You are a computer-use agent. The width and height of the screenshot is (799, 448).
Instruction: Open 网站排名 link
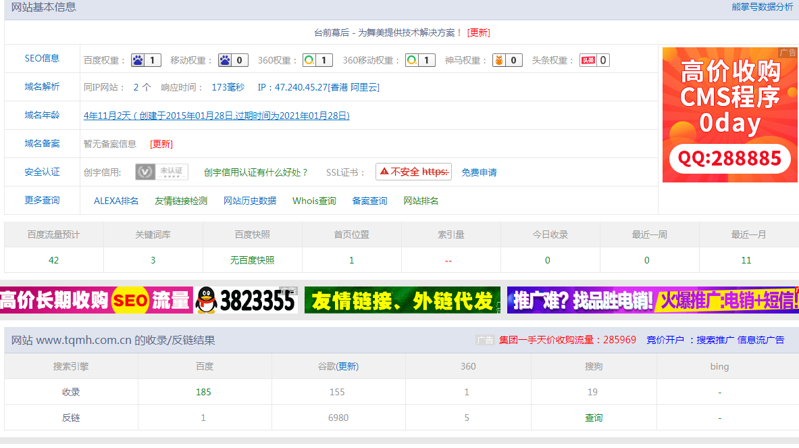[420, 201]
